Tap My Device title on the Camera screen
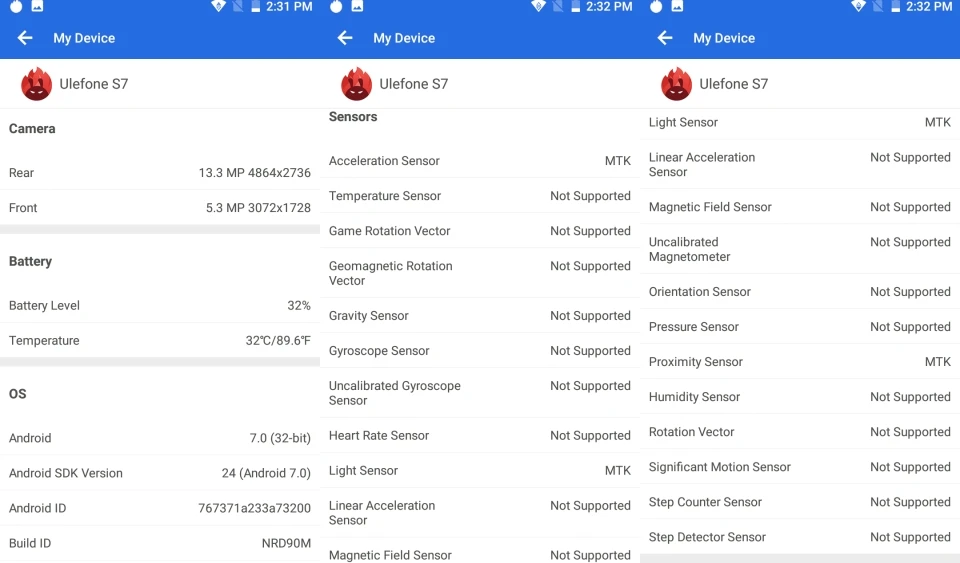 tap(84, 38)
